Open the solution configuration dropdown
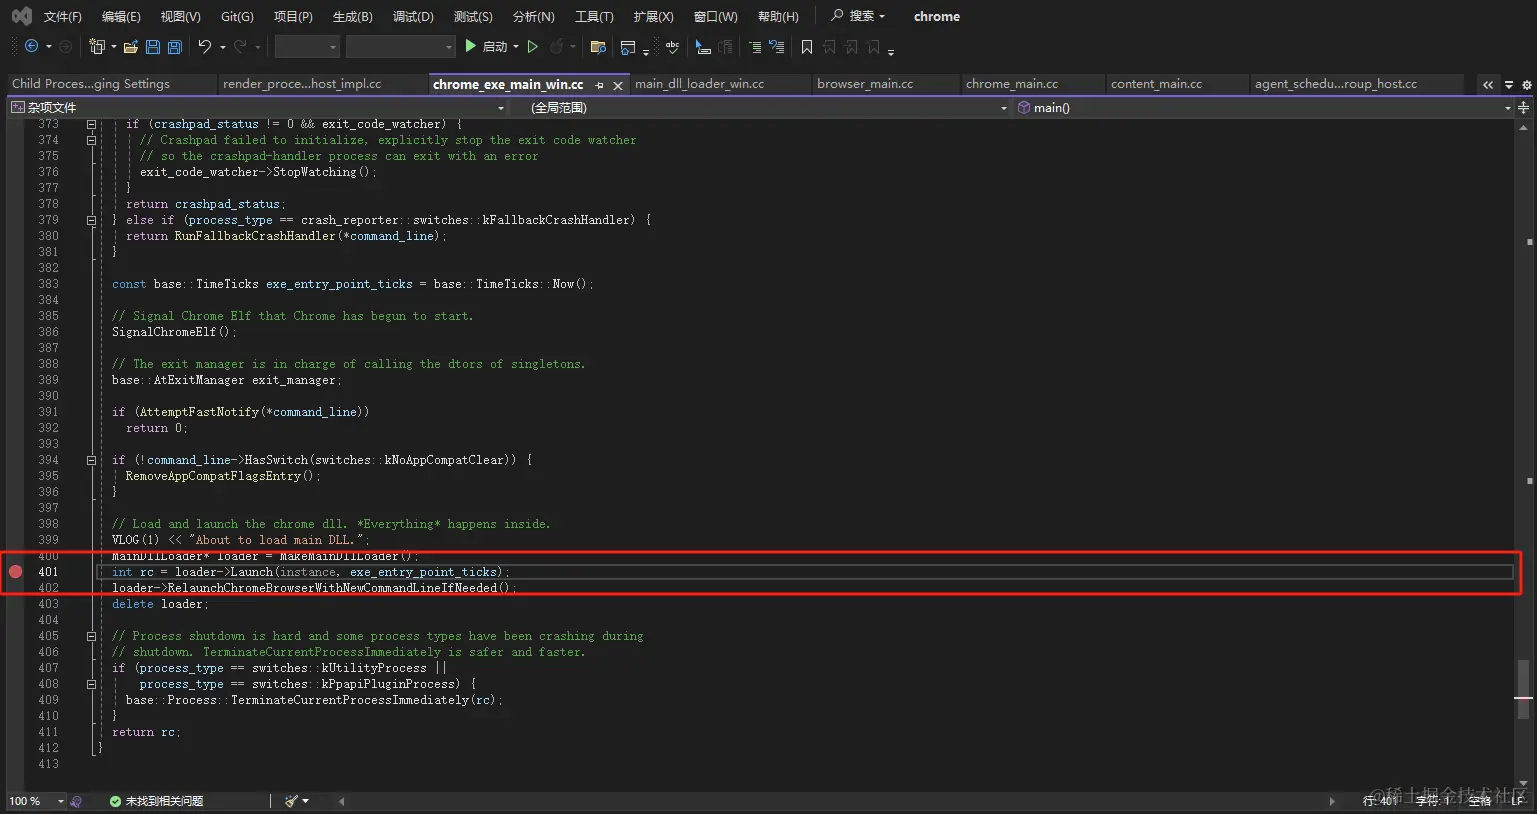Screen dimensions: 1537x814 pyautogui.click(x=307, y=47)
